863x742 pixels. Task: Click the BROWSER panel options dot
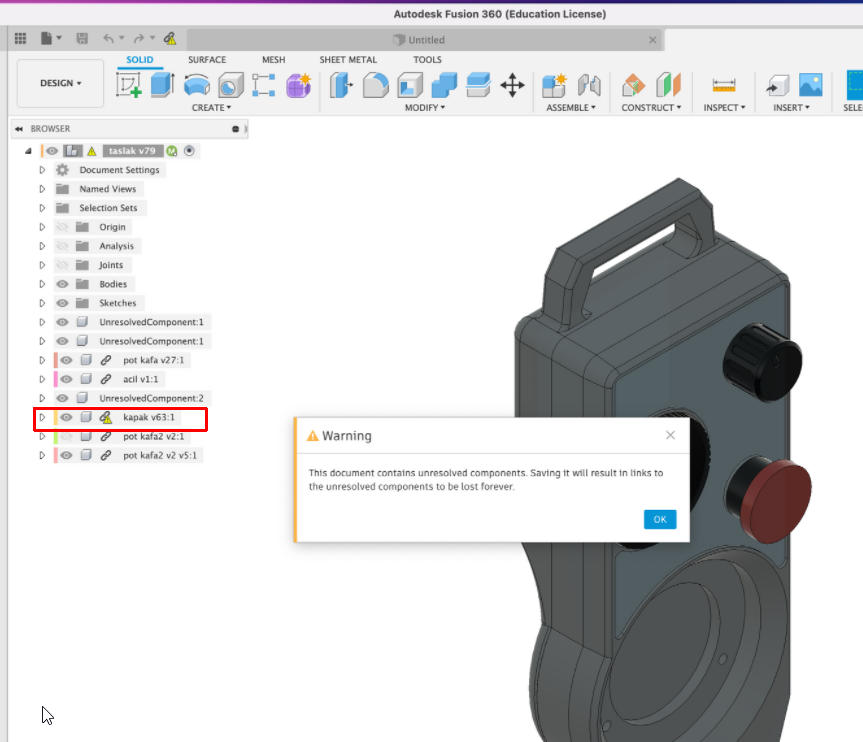pos(236,129)
